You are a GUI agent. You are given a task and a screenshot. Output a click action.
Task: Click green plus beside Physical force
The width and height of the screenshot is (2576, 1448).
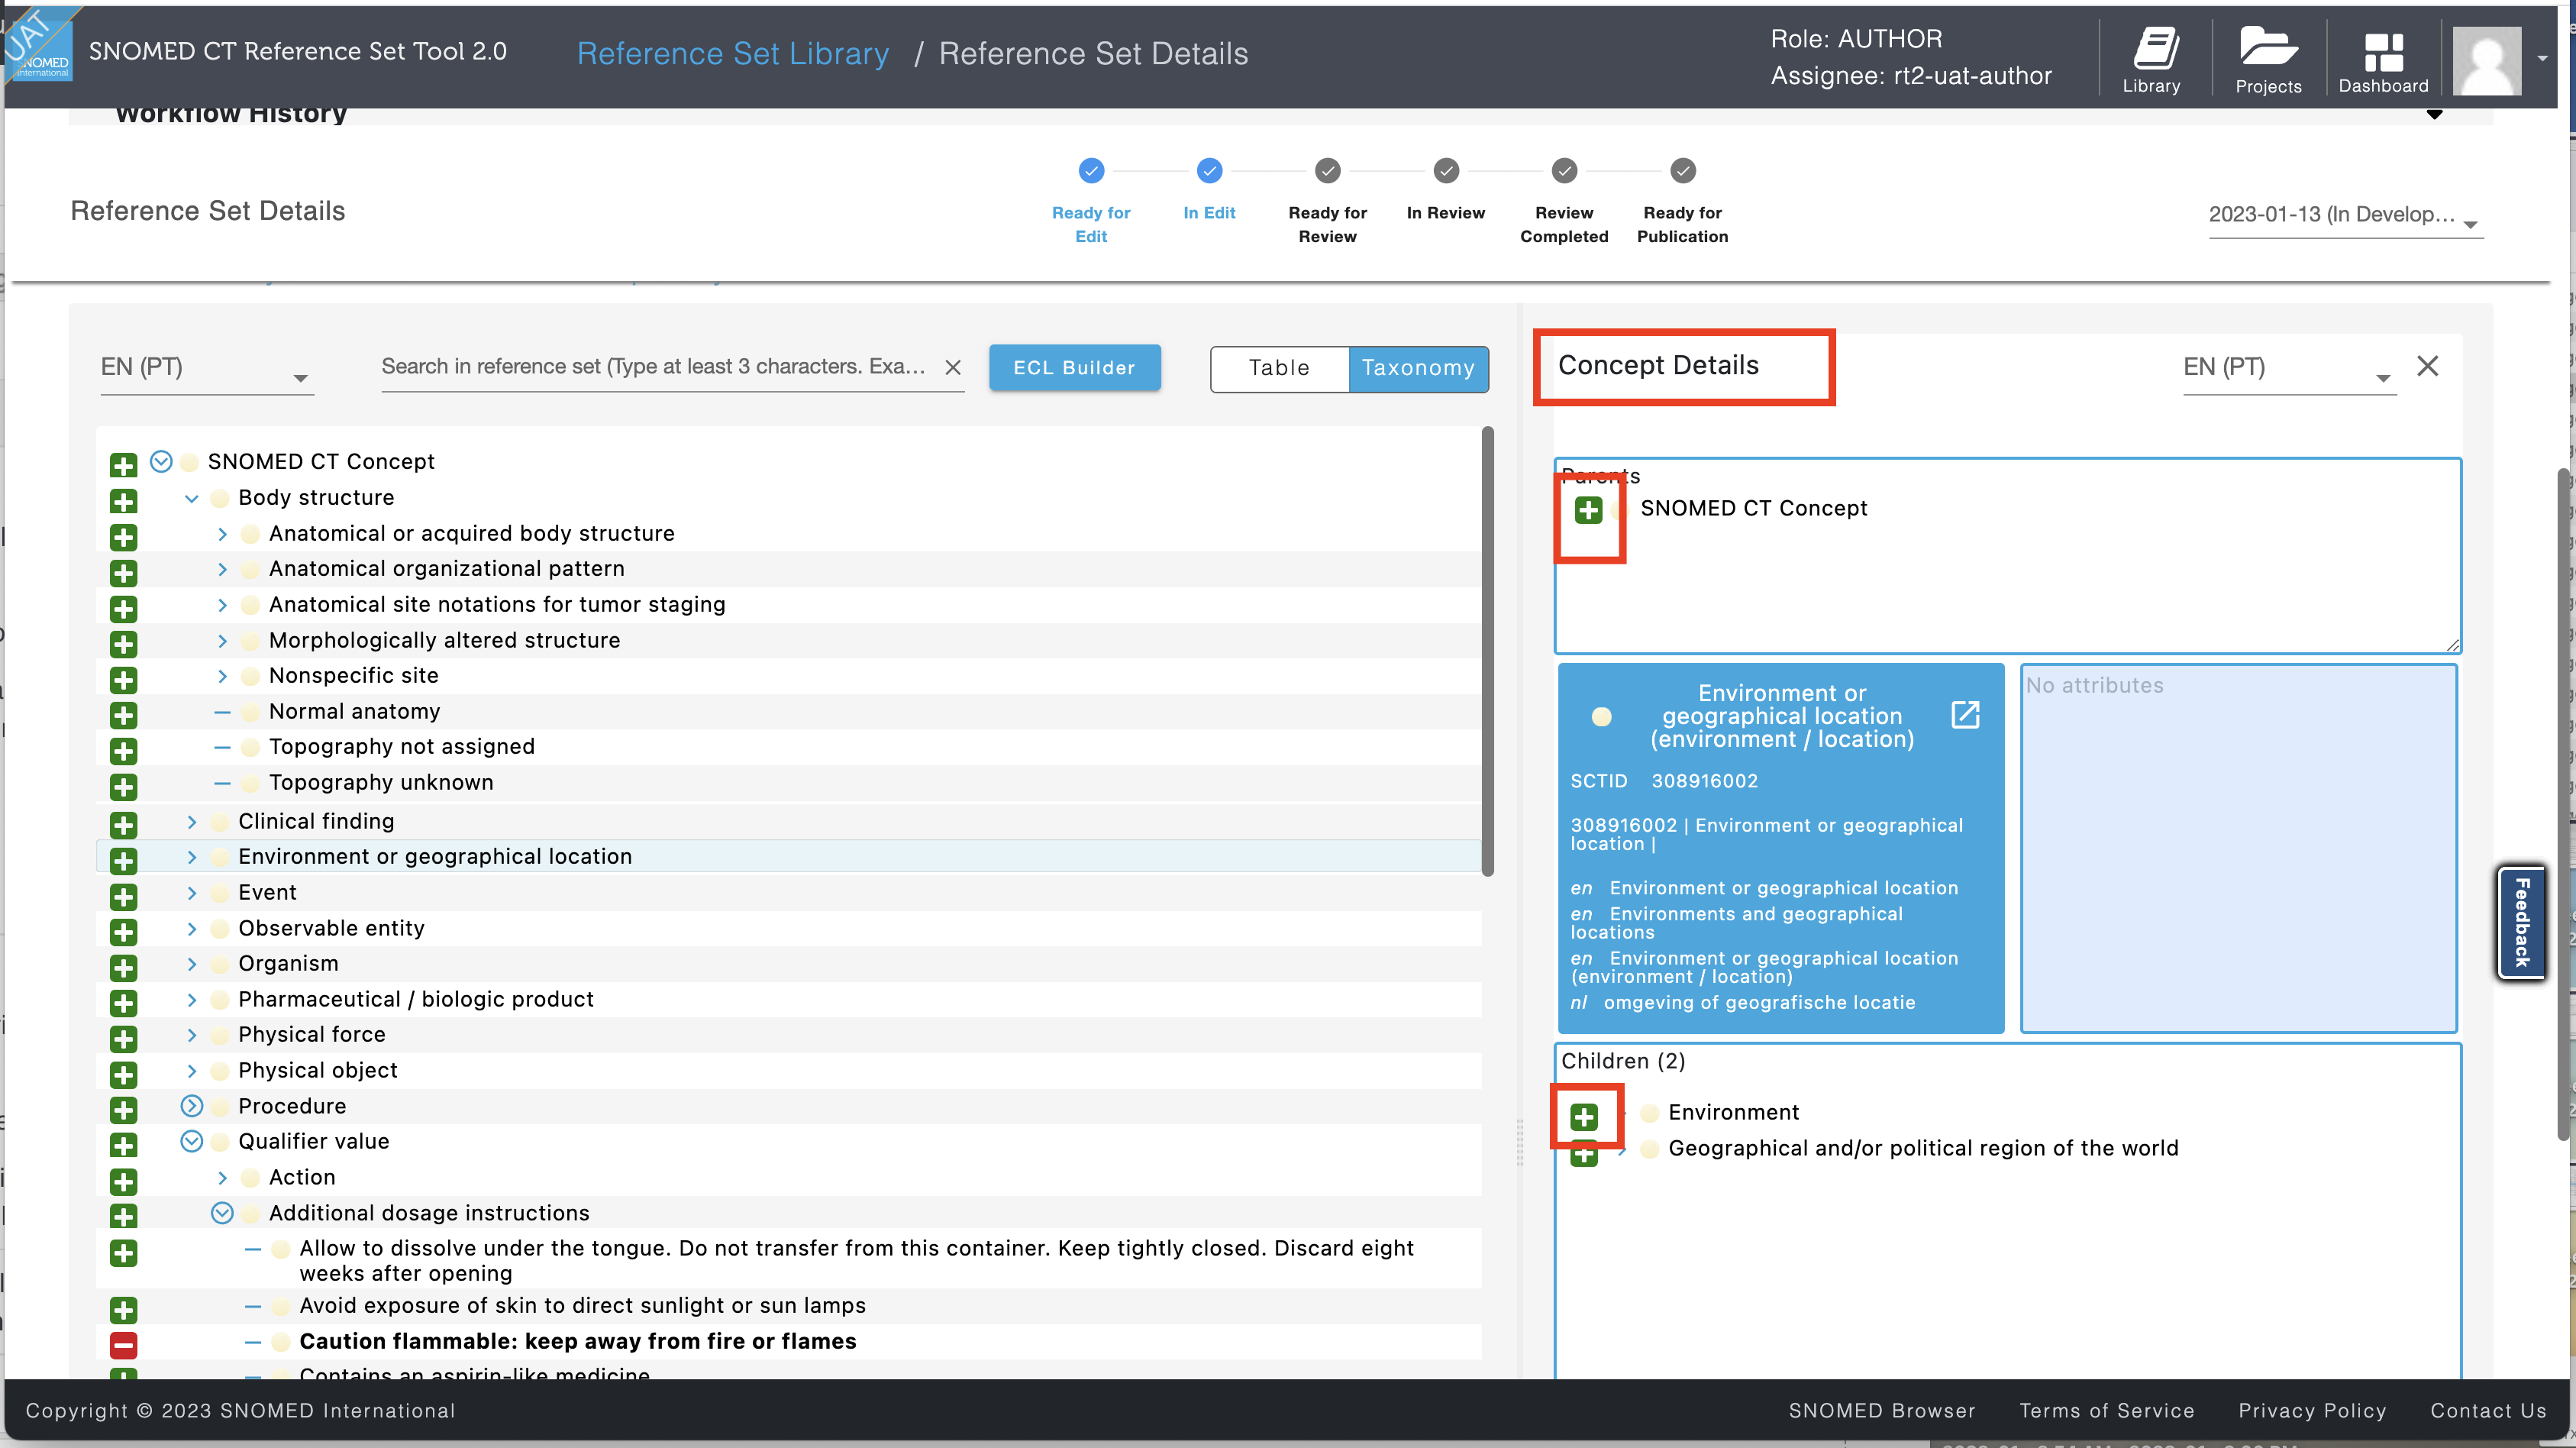tap(123, 1038)
